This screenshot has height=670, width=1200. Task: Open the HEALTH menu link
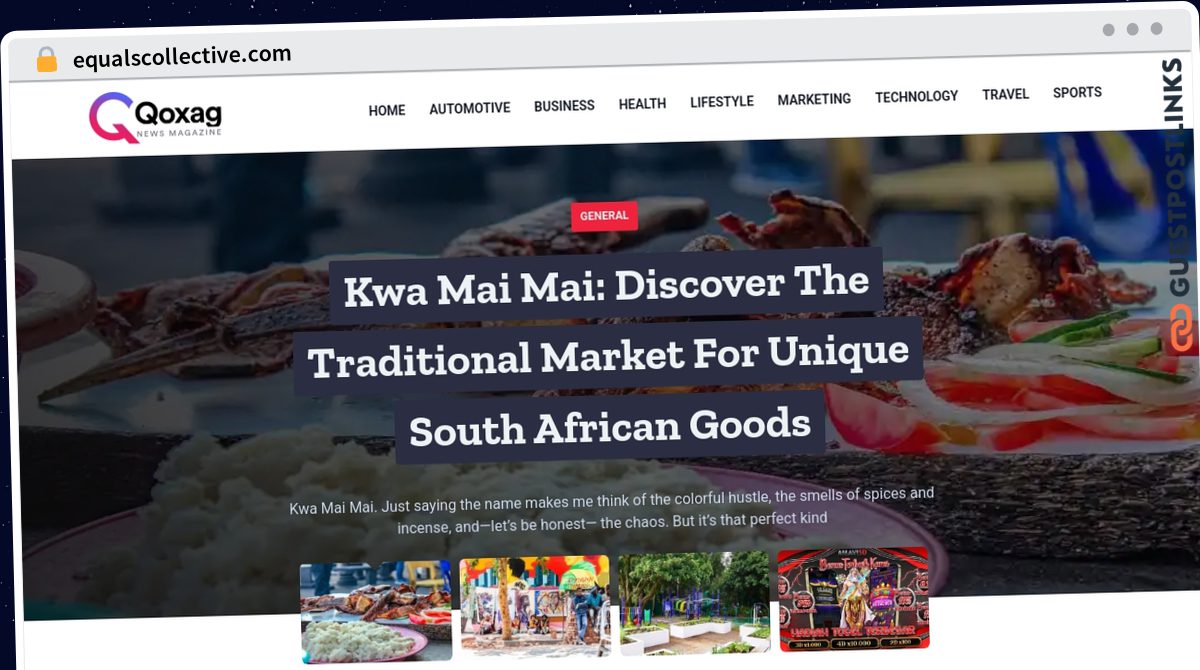642,104
